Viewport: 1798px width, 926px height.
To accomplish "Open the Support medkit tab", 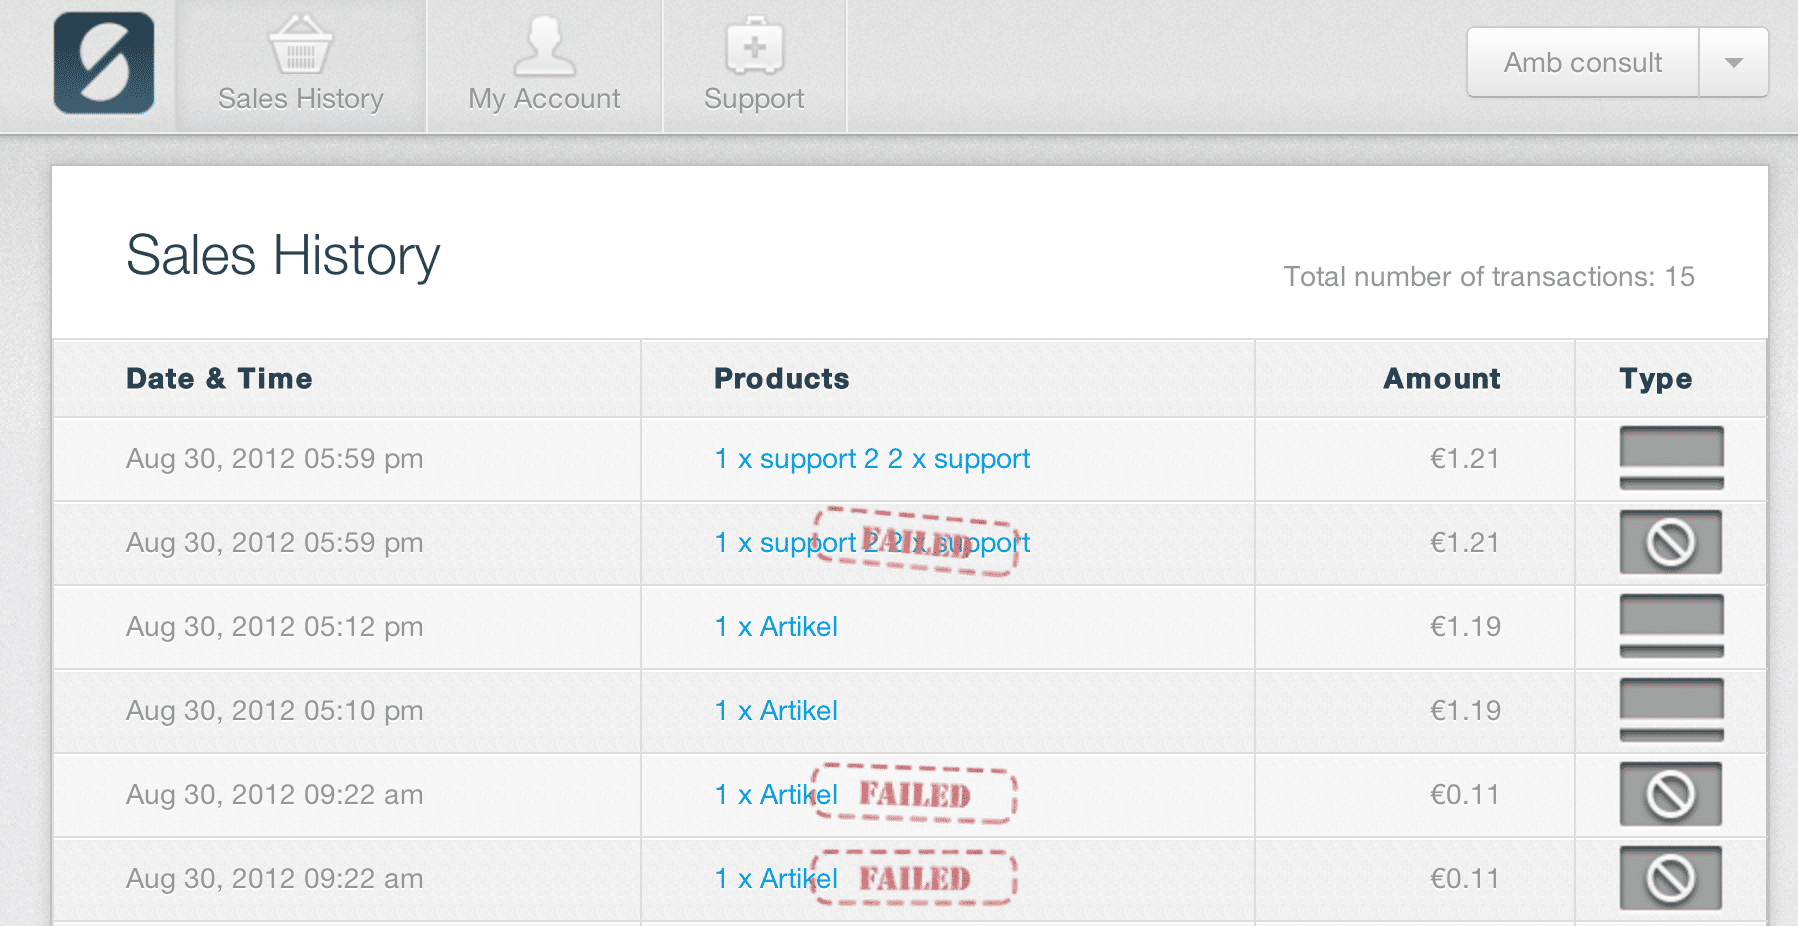I will pyautogui.click(x=754, y=66).
